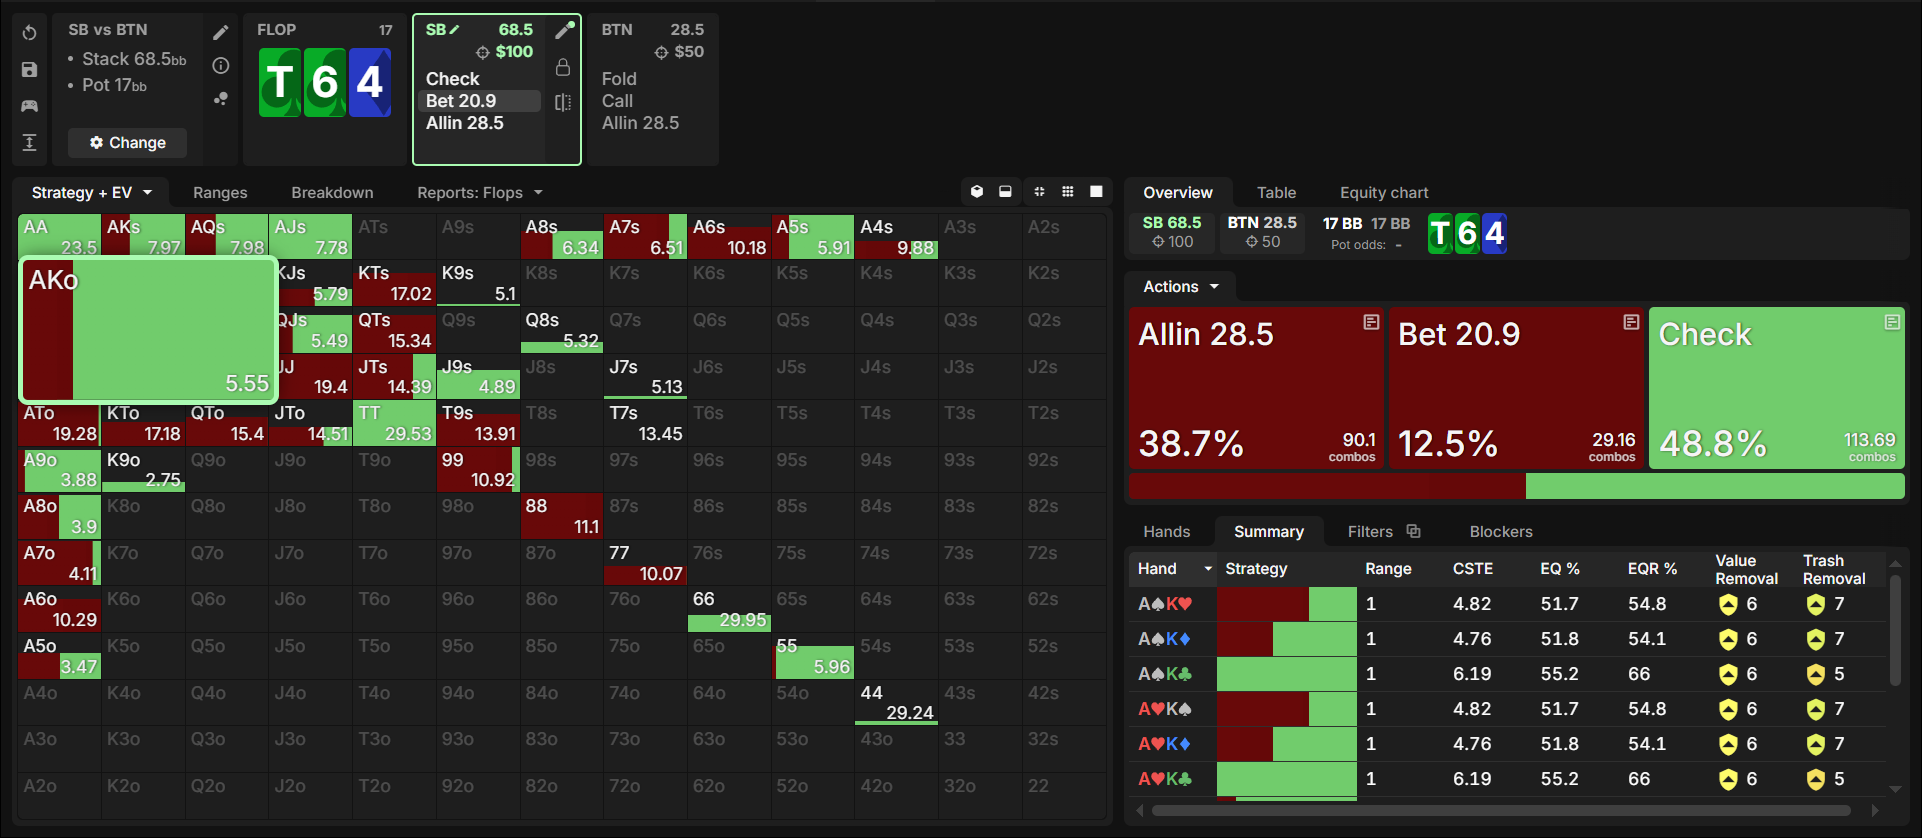Screen dimensions: 1922x838
Task: Click the pencil edit icon beside SB vs BTN
Action: pos(221,33)
